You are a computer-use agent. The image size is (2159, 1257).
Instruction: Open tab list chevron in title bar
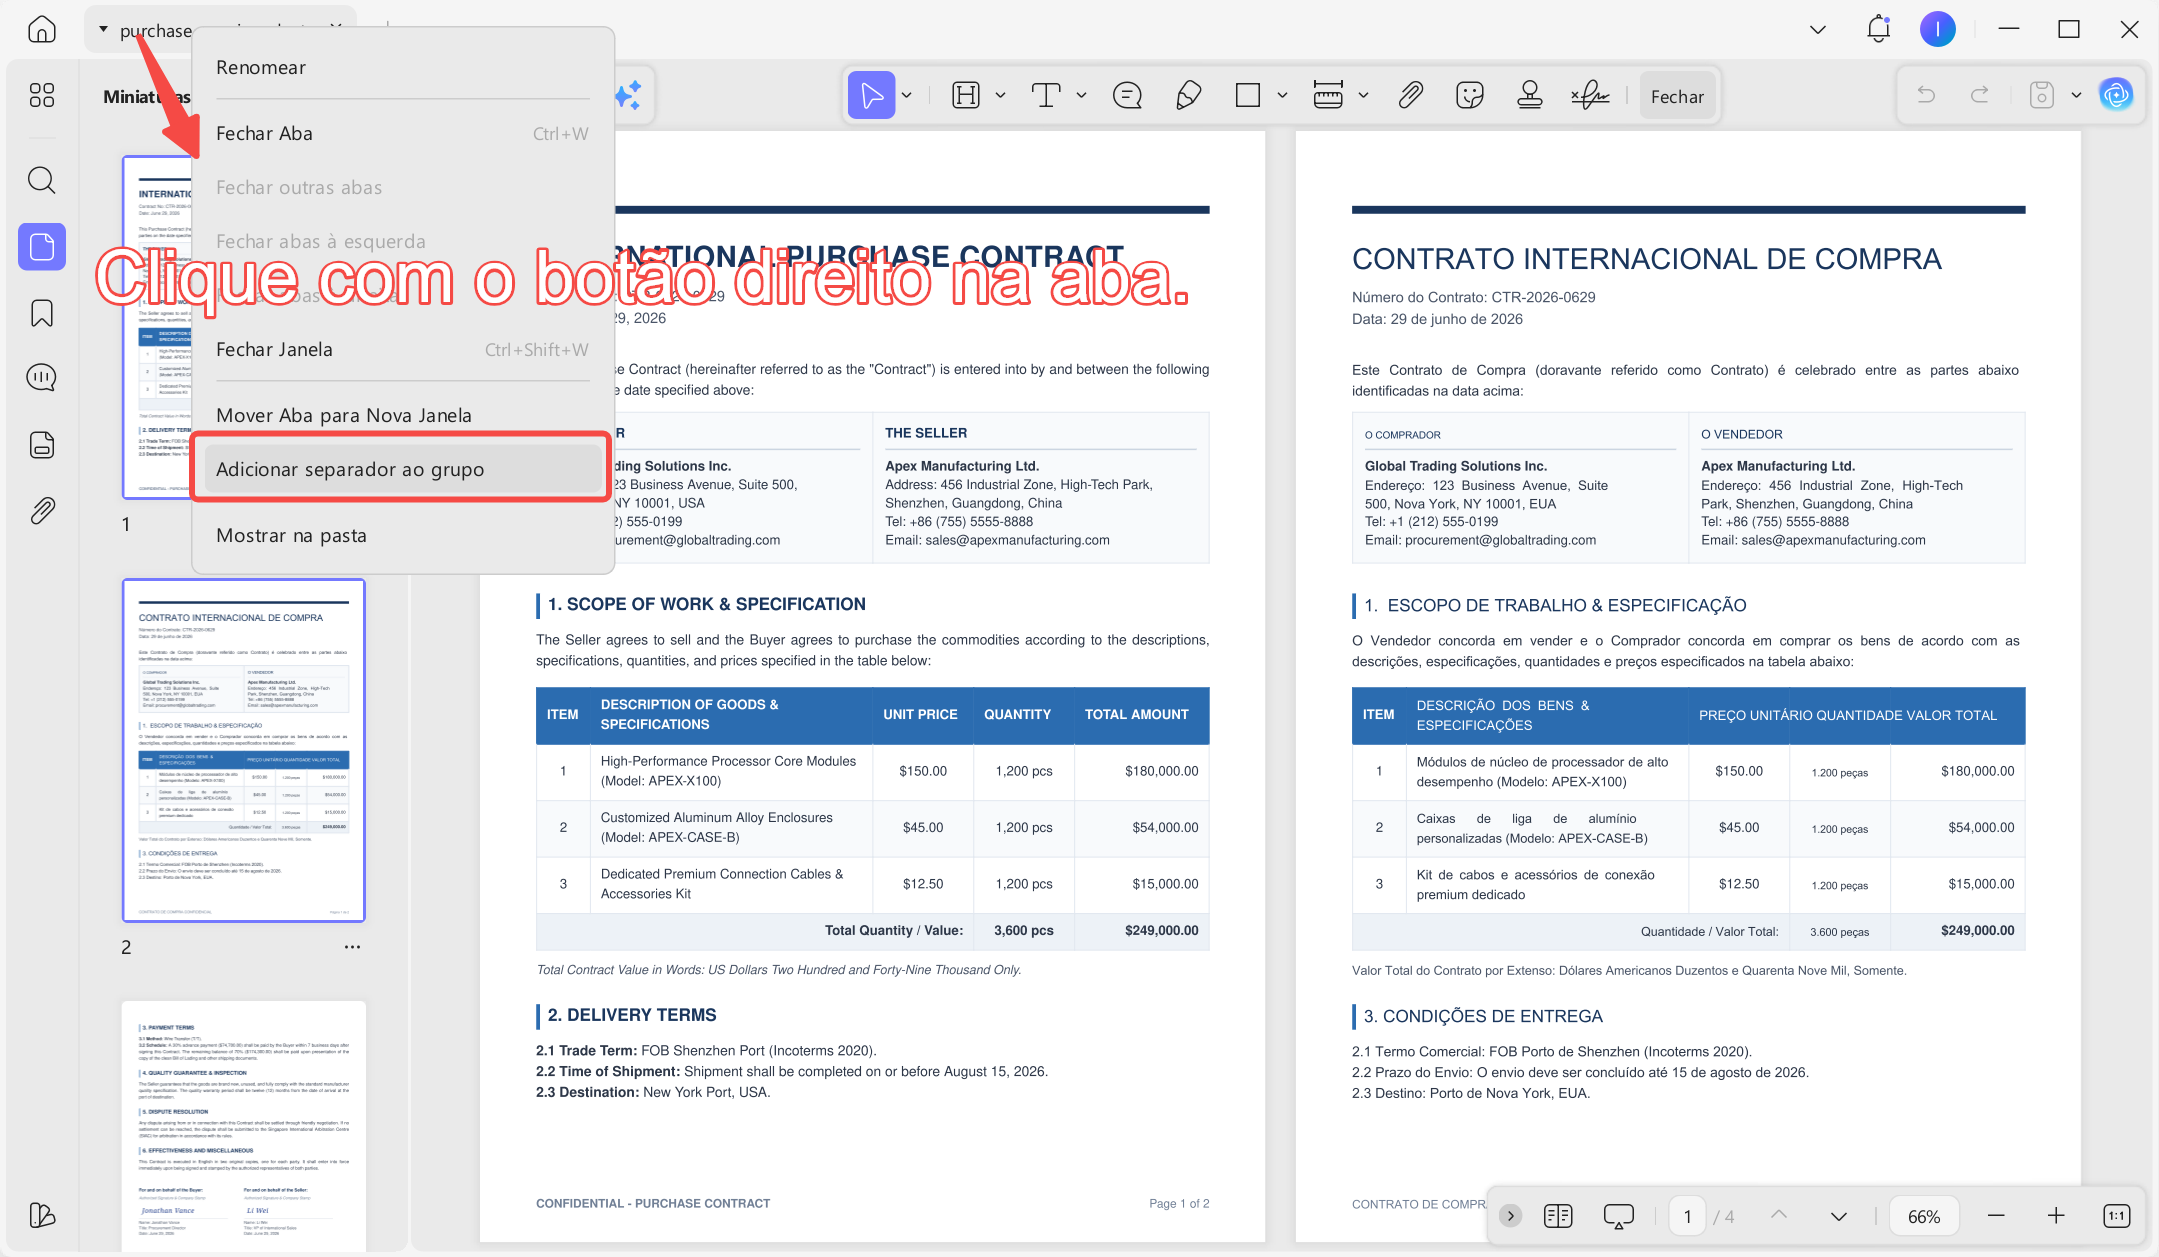(1818, 30)
